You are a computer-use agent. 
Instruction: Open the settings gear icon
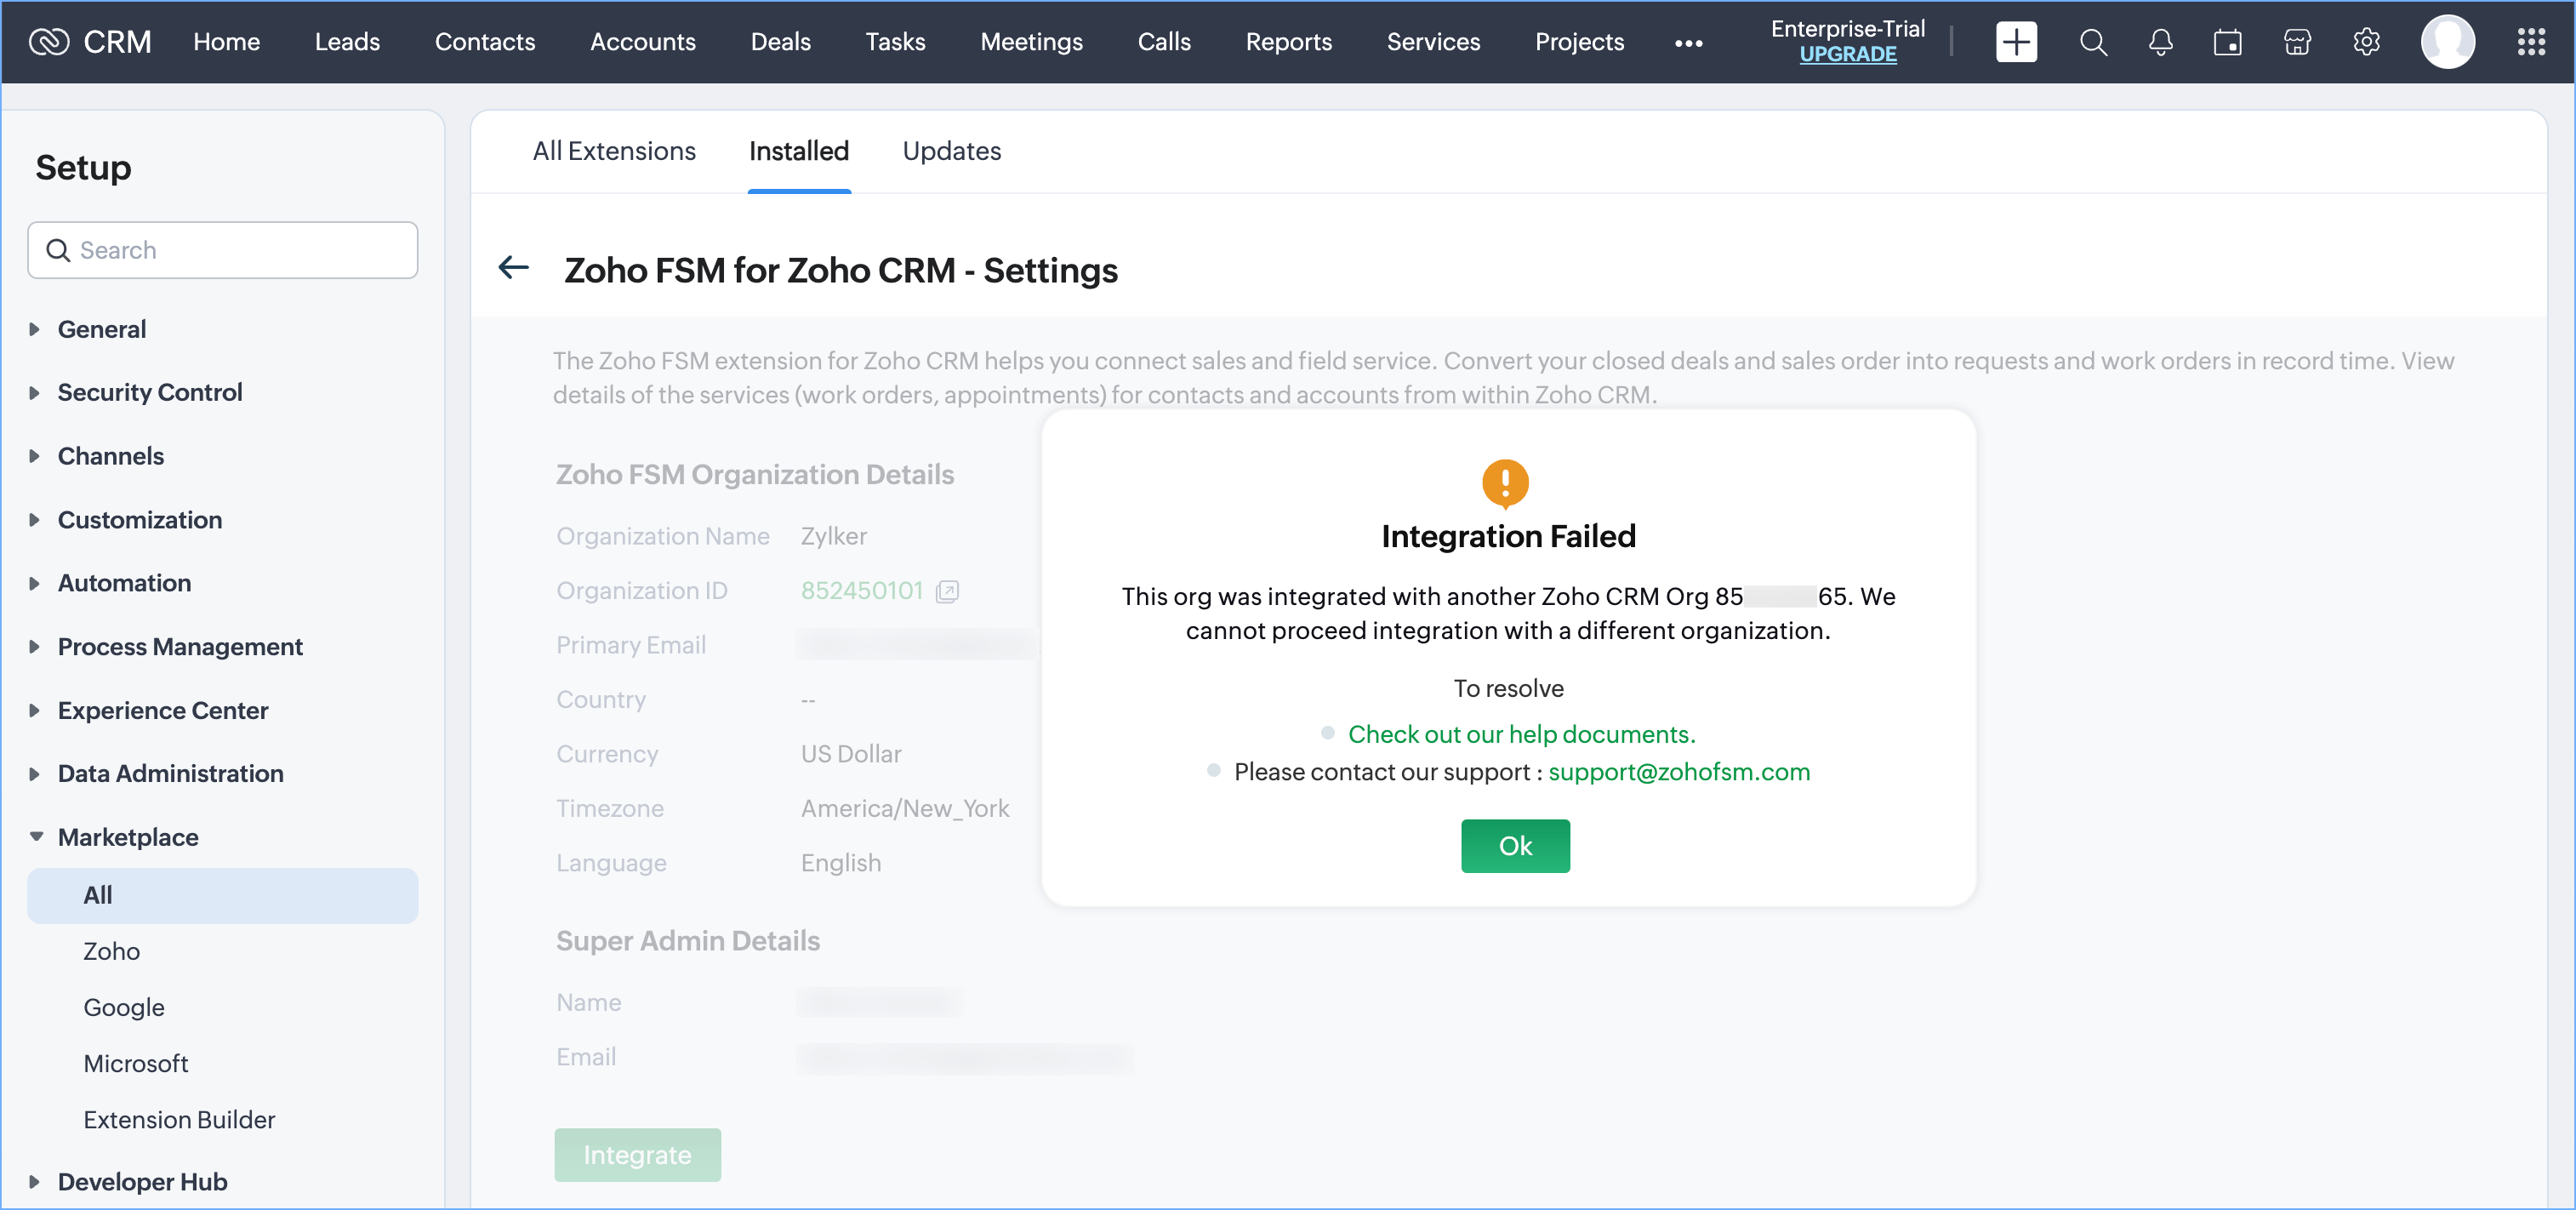point(2366,42)
